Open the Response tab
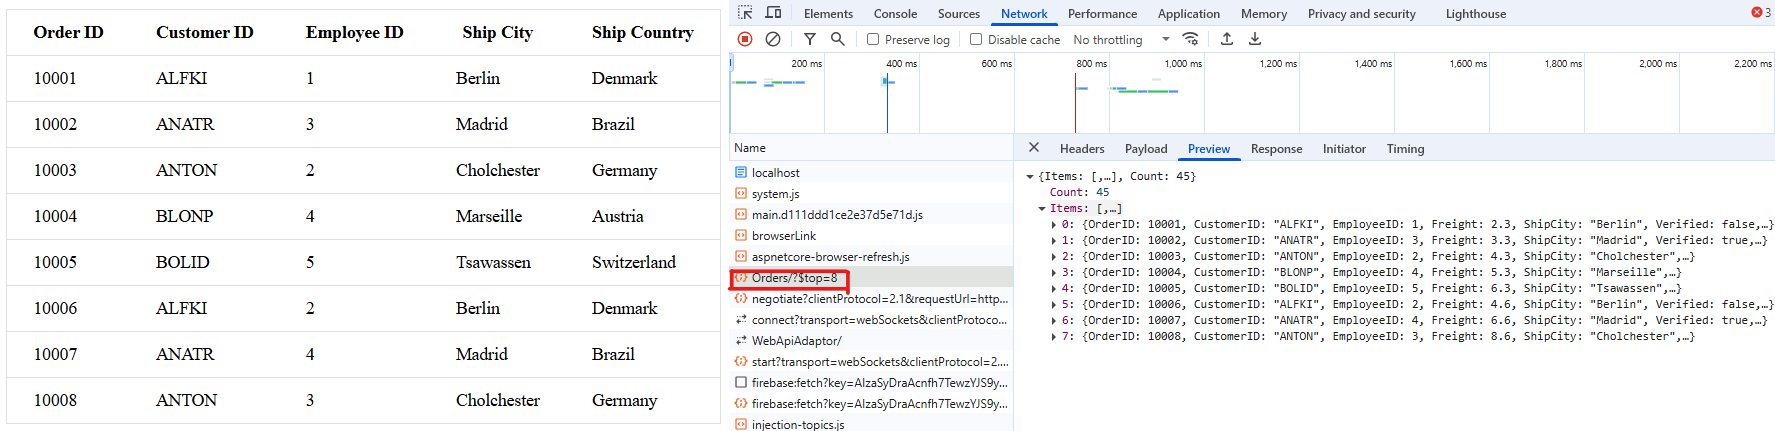The width and height of the screenshot is (1775, 431). [x=1276, y=149]
